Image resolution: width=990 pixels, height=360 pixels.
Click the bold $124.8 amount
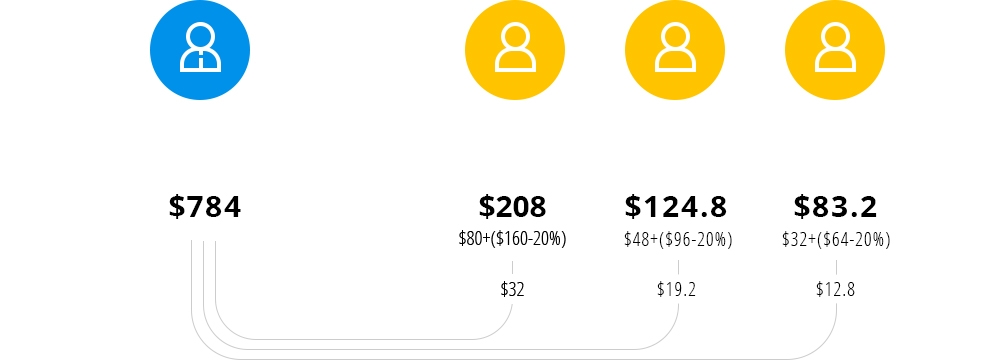[676, 207]
